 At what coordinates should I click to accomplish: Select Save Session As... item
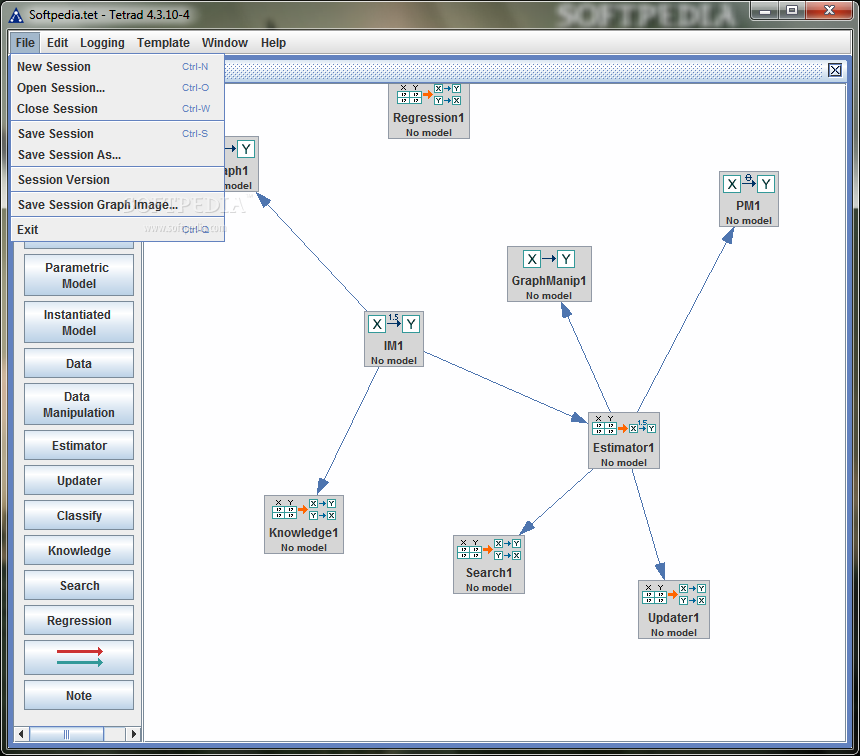tap(117, 155)
